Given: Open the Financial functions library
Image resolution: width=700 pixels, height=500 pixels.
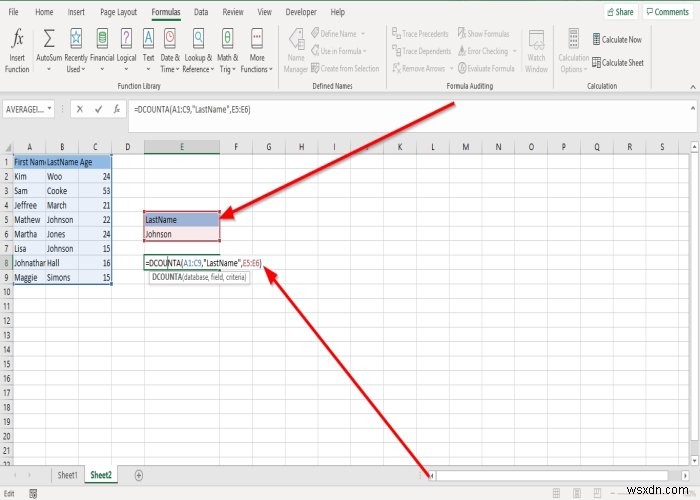Looking at the screenshot, I should 102,50.
